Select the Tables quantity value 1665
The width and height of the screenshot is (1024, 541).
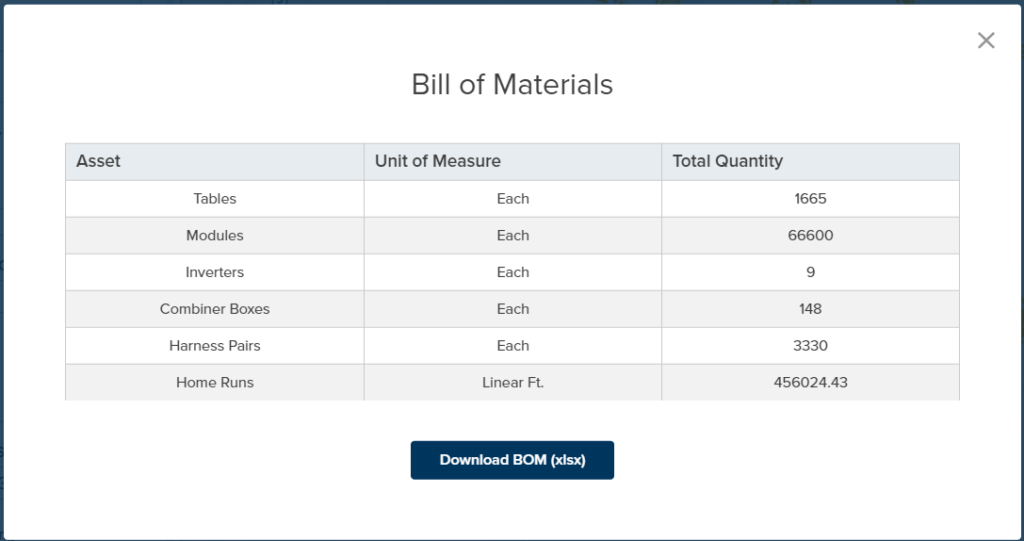(x=810, y=199)
